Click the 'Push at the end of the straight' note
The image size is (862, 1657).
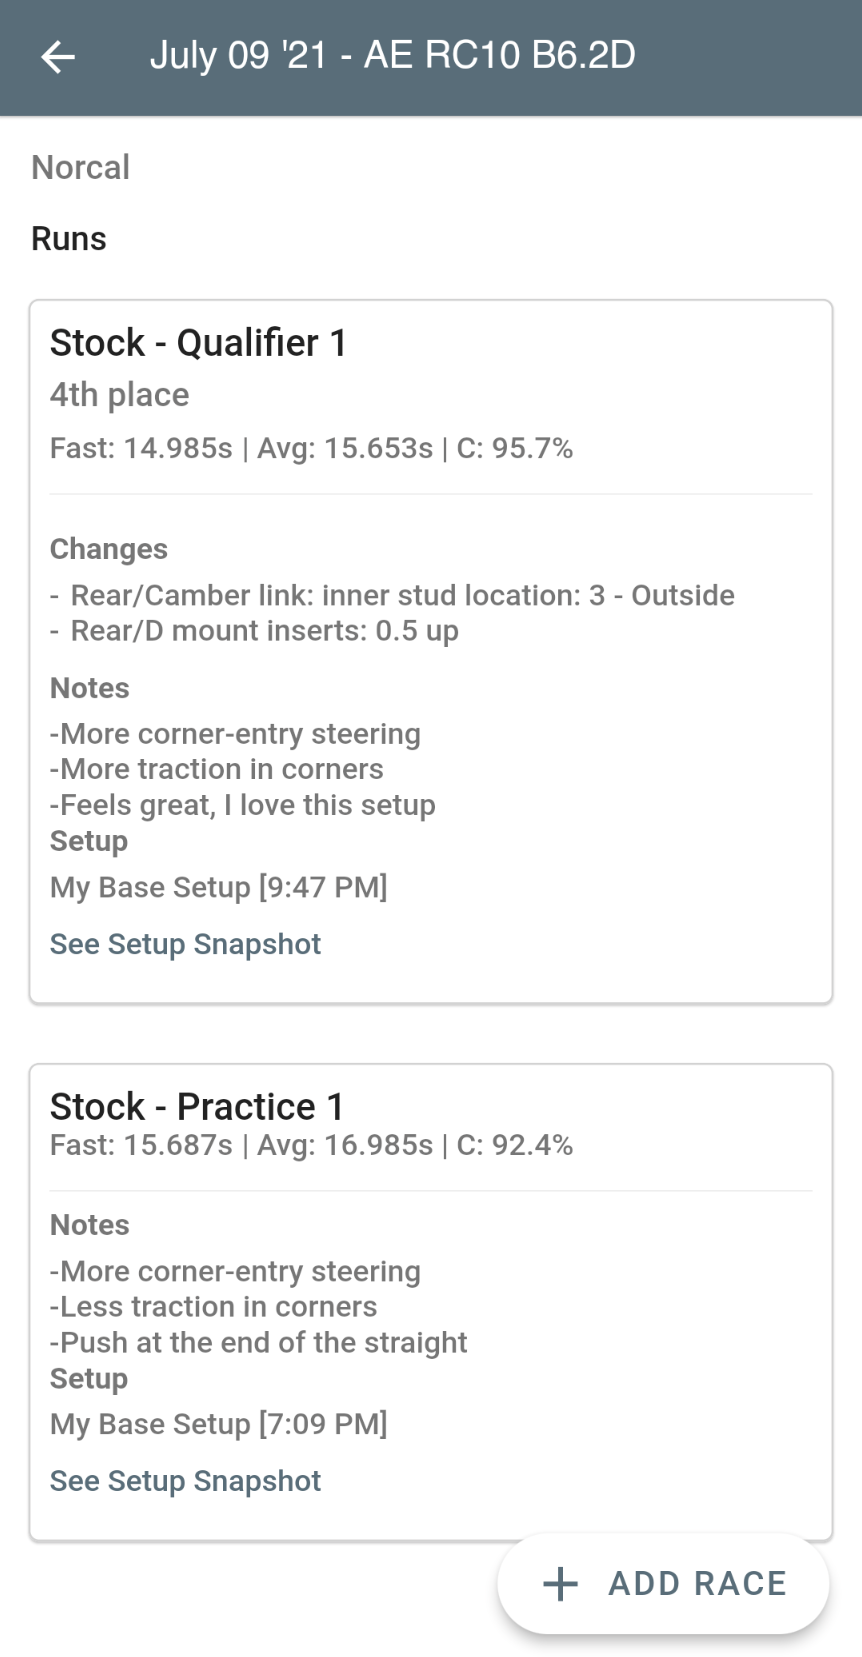[259, 1342]
